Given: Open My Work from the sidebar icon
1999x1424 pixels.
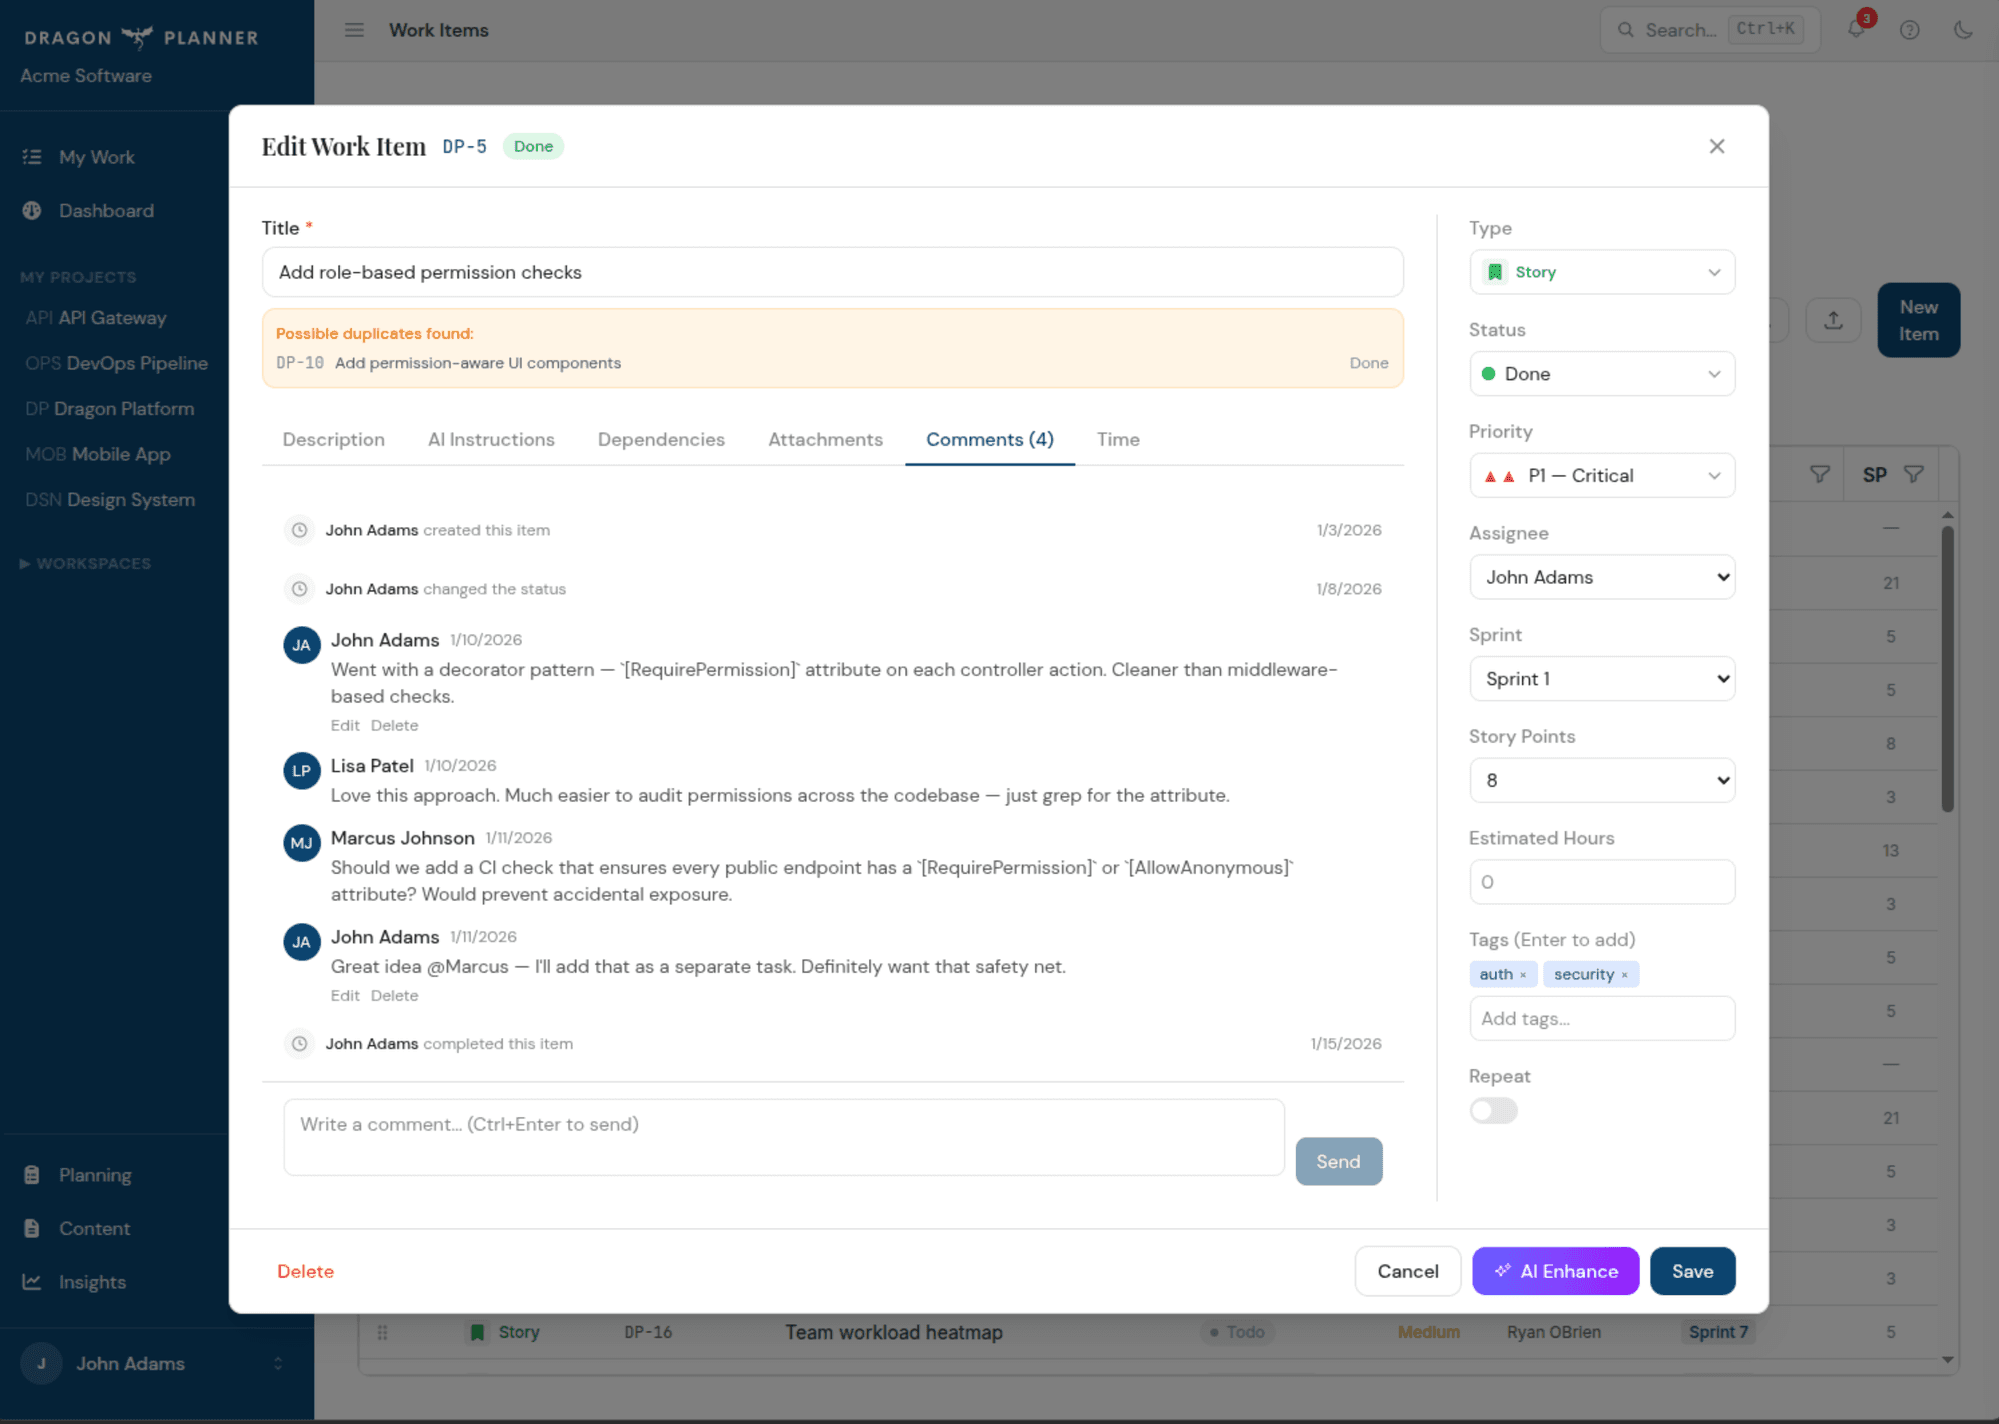Looking at the screenshot, I should pyautogui.click(x=32, y=157).
